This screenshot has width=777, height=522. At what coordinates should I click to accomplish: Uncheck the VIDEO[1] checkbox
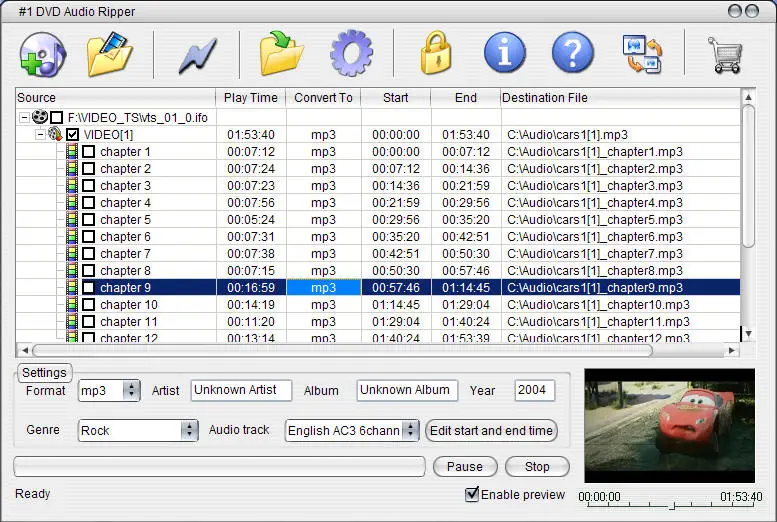click(x=72, y=134)
